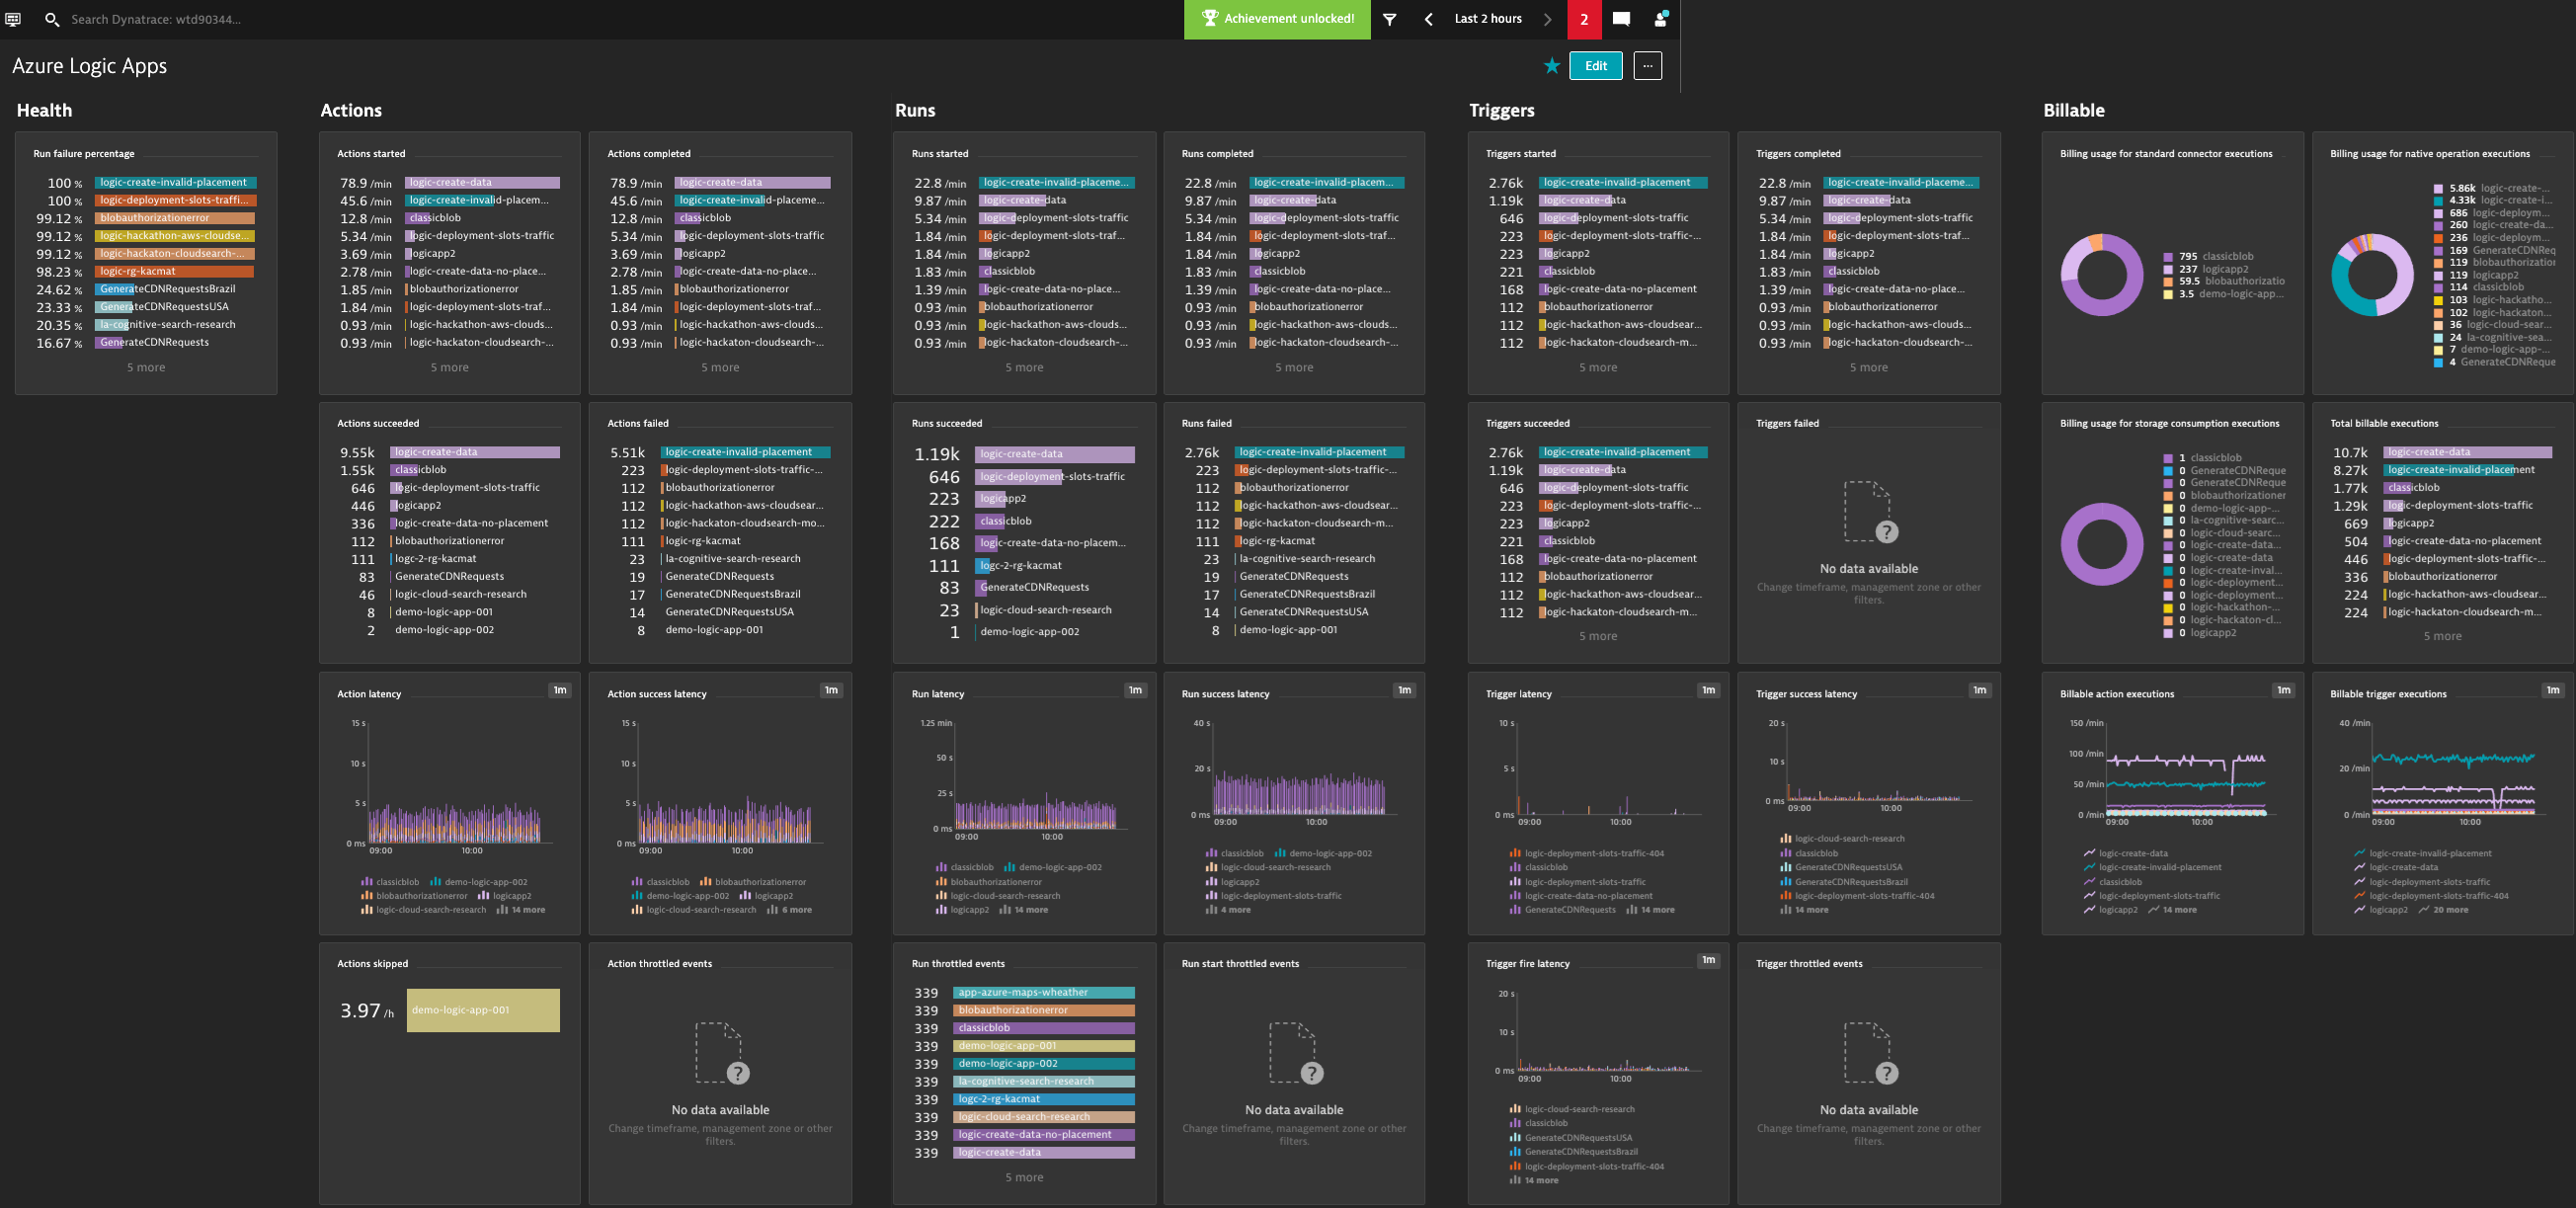Click the 1m resolution badge on Action latency
The height and width of the screenshot is (1208, 2576).
click(x=560, y=690)
